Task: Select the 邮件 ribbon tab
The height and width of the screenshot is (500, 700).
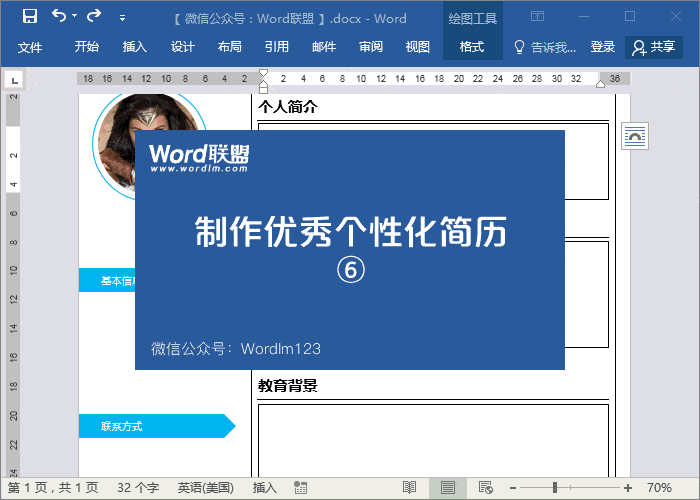Action: [324, 46]
